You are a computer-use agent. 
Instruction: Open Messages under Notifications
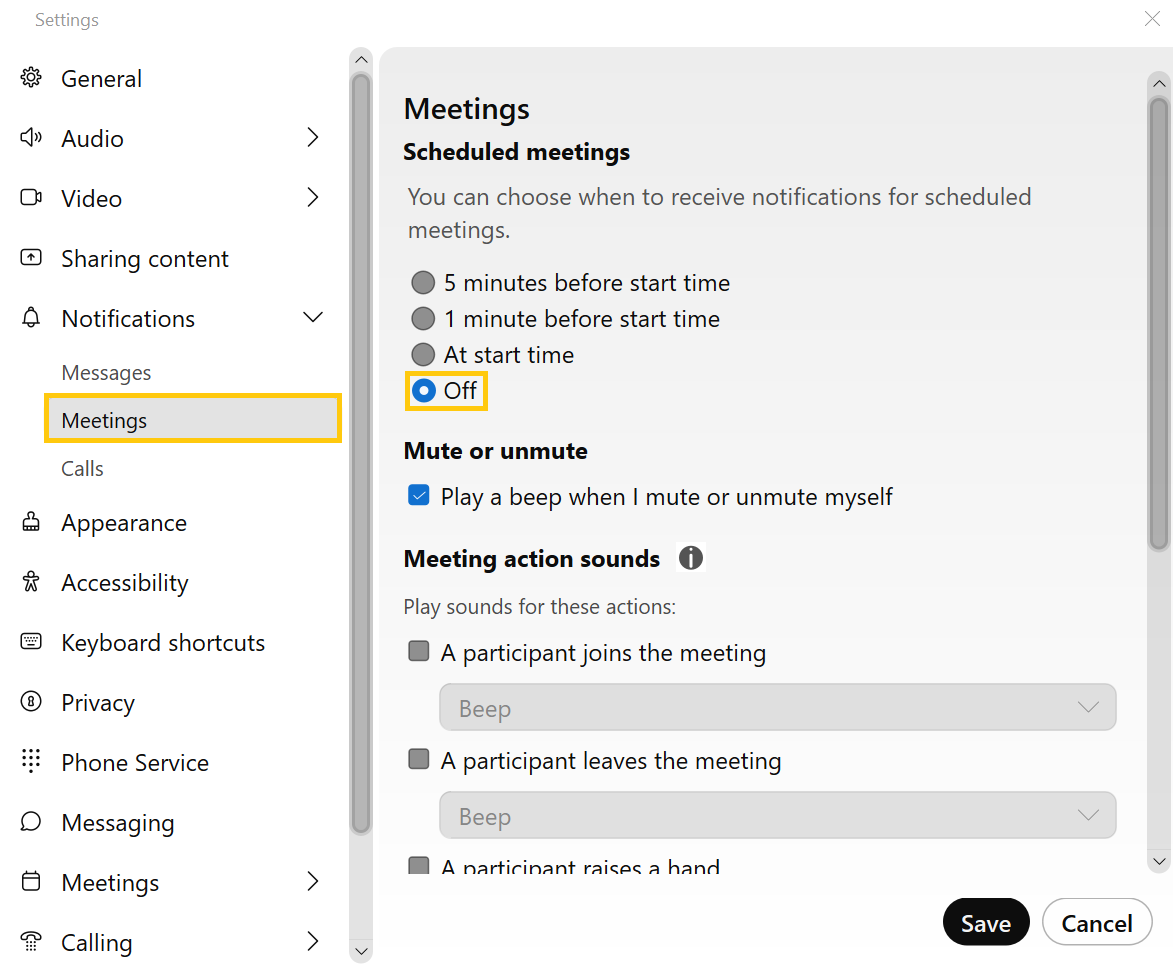(106, 373)
